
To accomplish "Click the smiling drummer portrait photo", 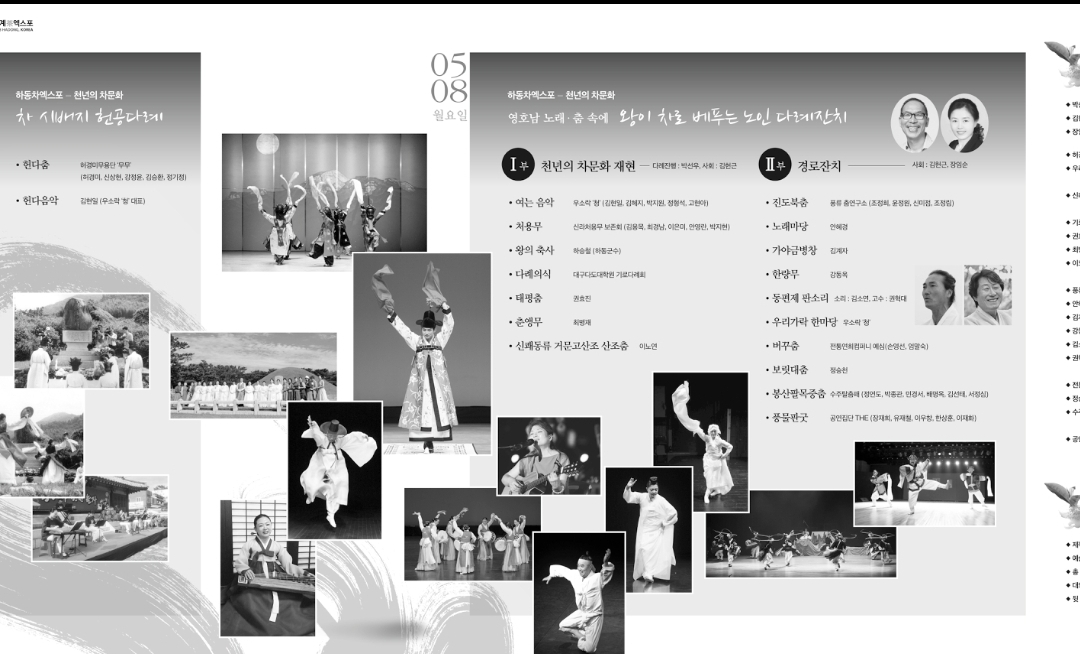I will 988,296.
